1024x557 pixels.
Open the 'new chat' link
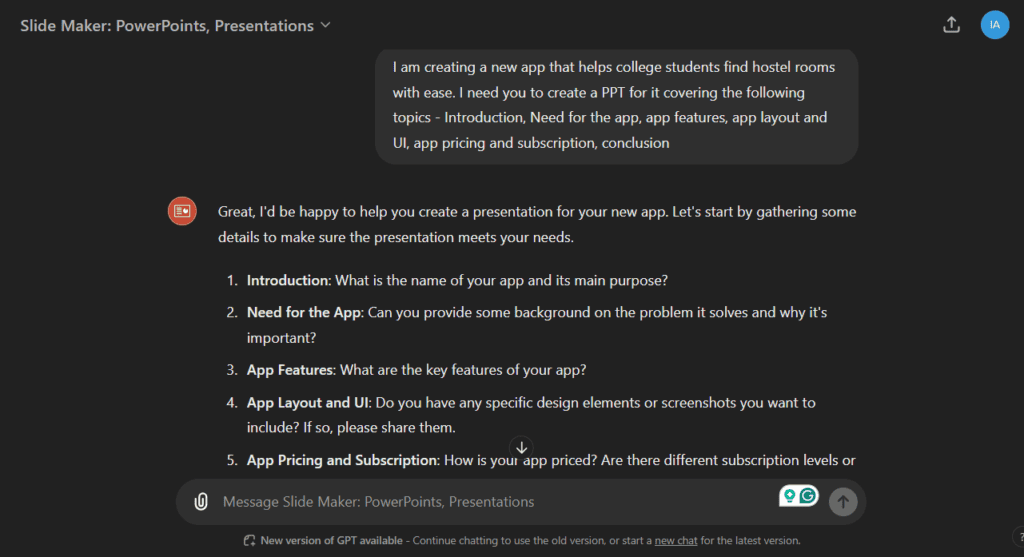pos(676,541)
